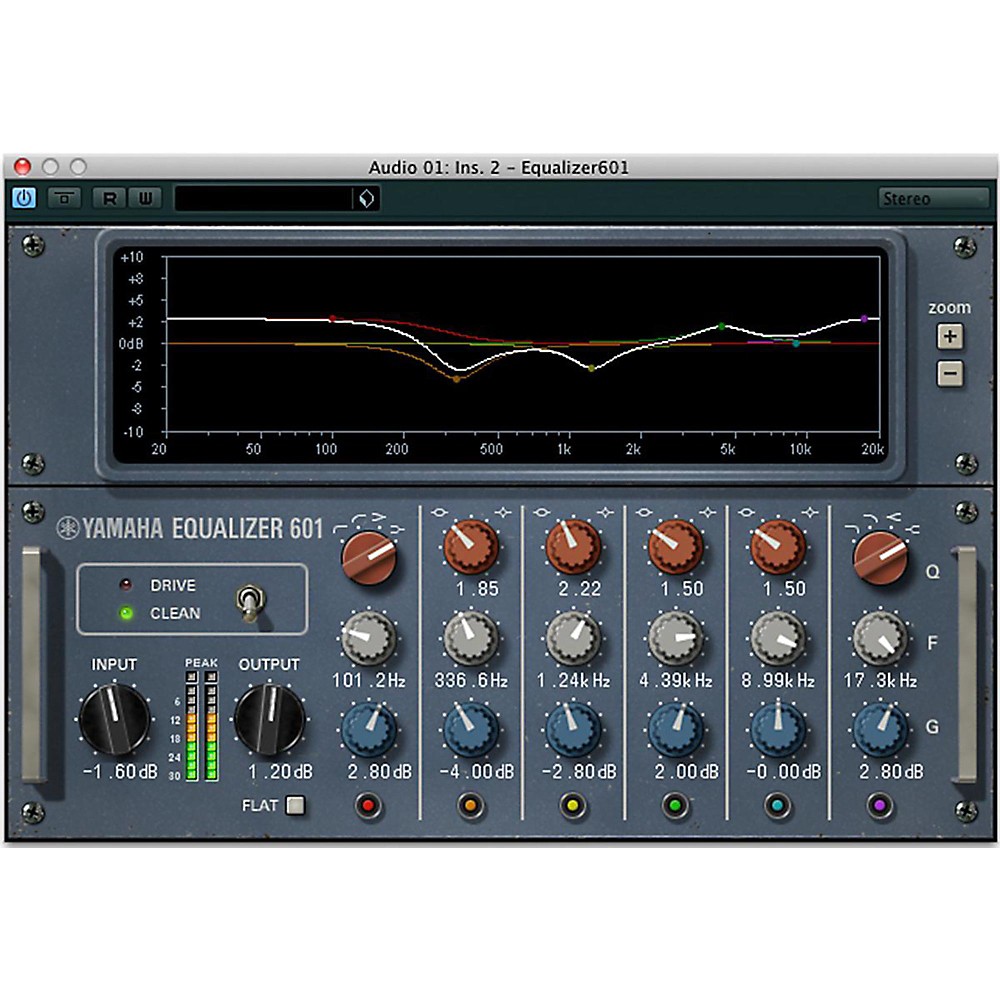Click the 1.85 Q value readout
The image size is (1000, 1000).
coord(477,589)
